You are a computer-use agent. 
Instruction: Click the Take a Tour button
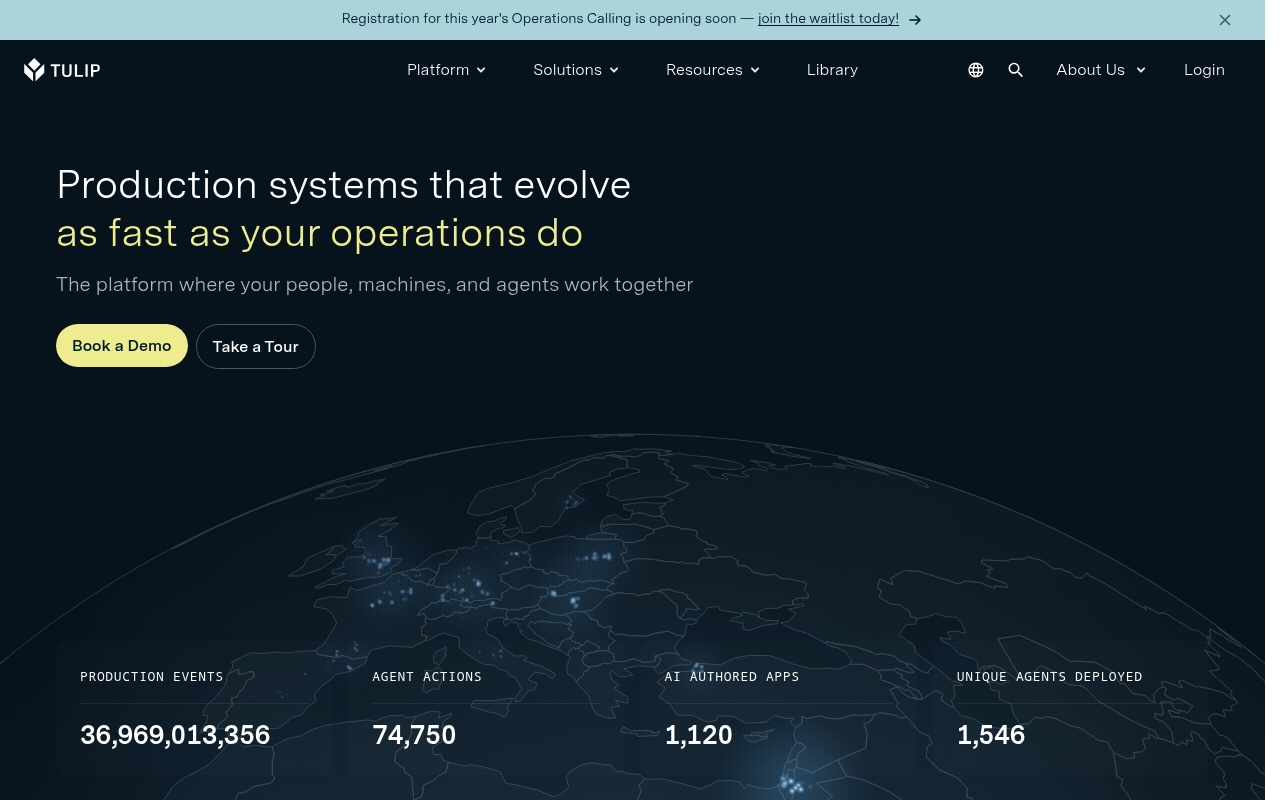(x=256, y=347)
